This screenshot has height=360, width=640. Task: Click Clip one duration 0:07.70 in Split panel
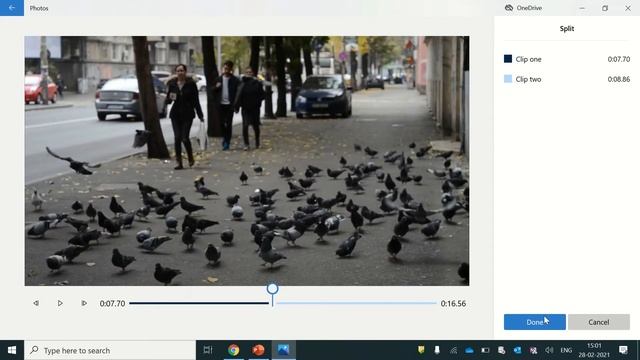619,59
